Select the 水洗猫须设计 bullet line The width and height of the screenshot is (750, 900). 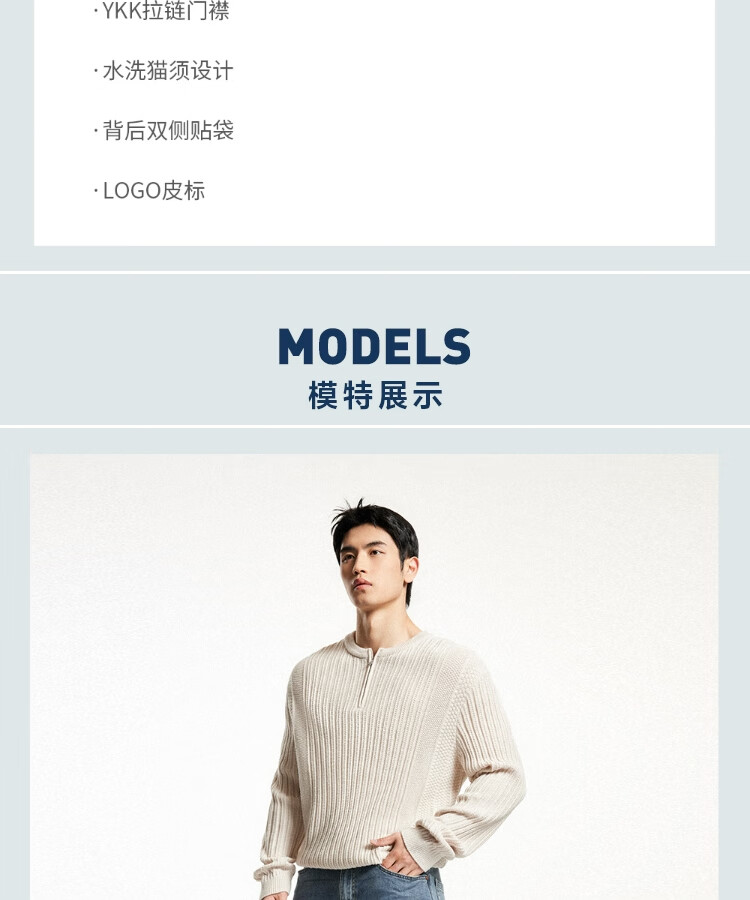point(168,71)
